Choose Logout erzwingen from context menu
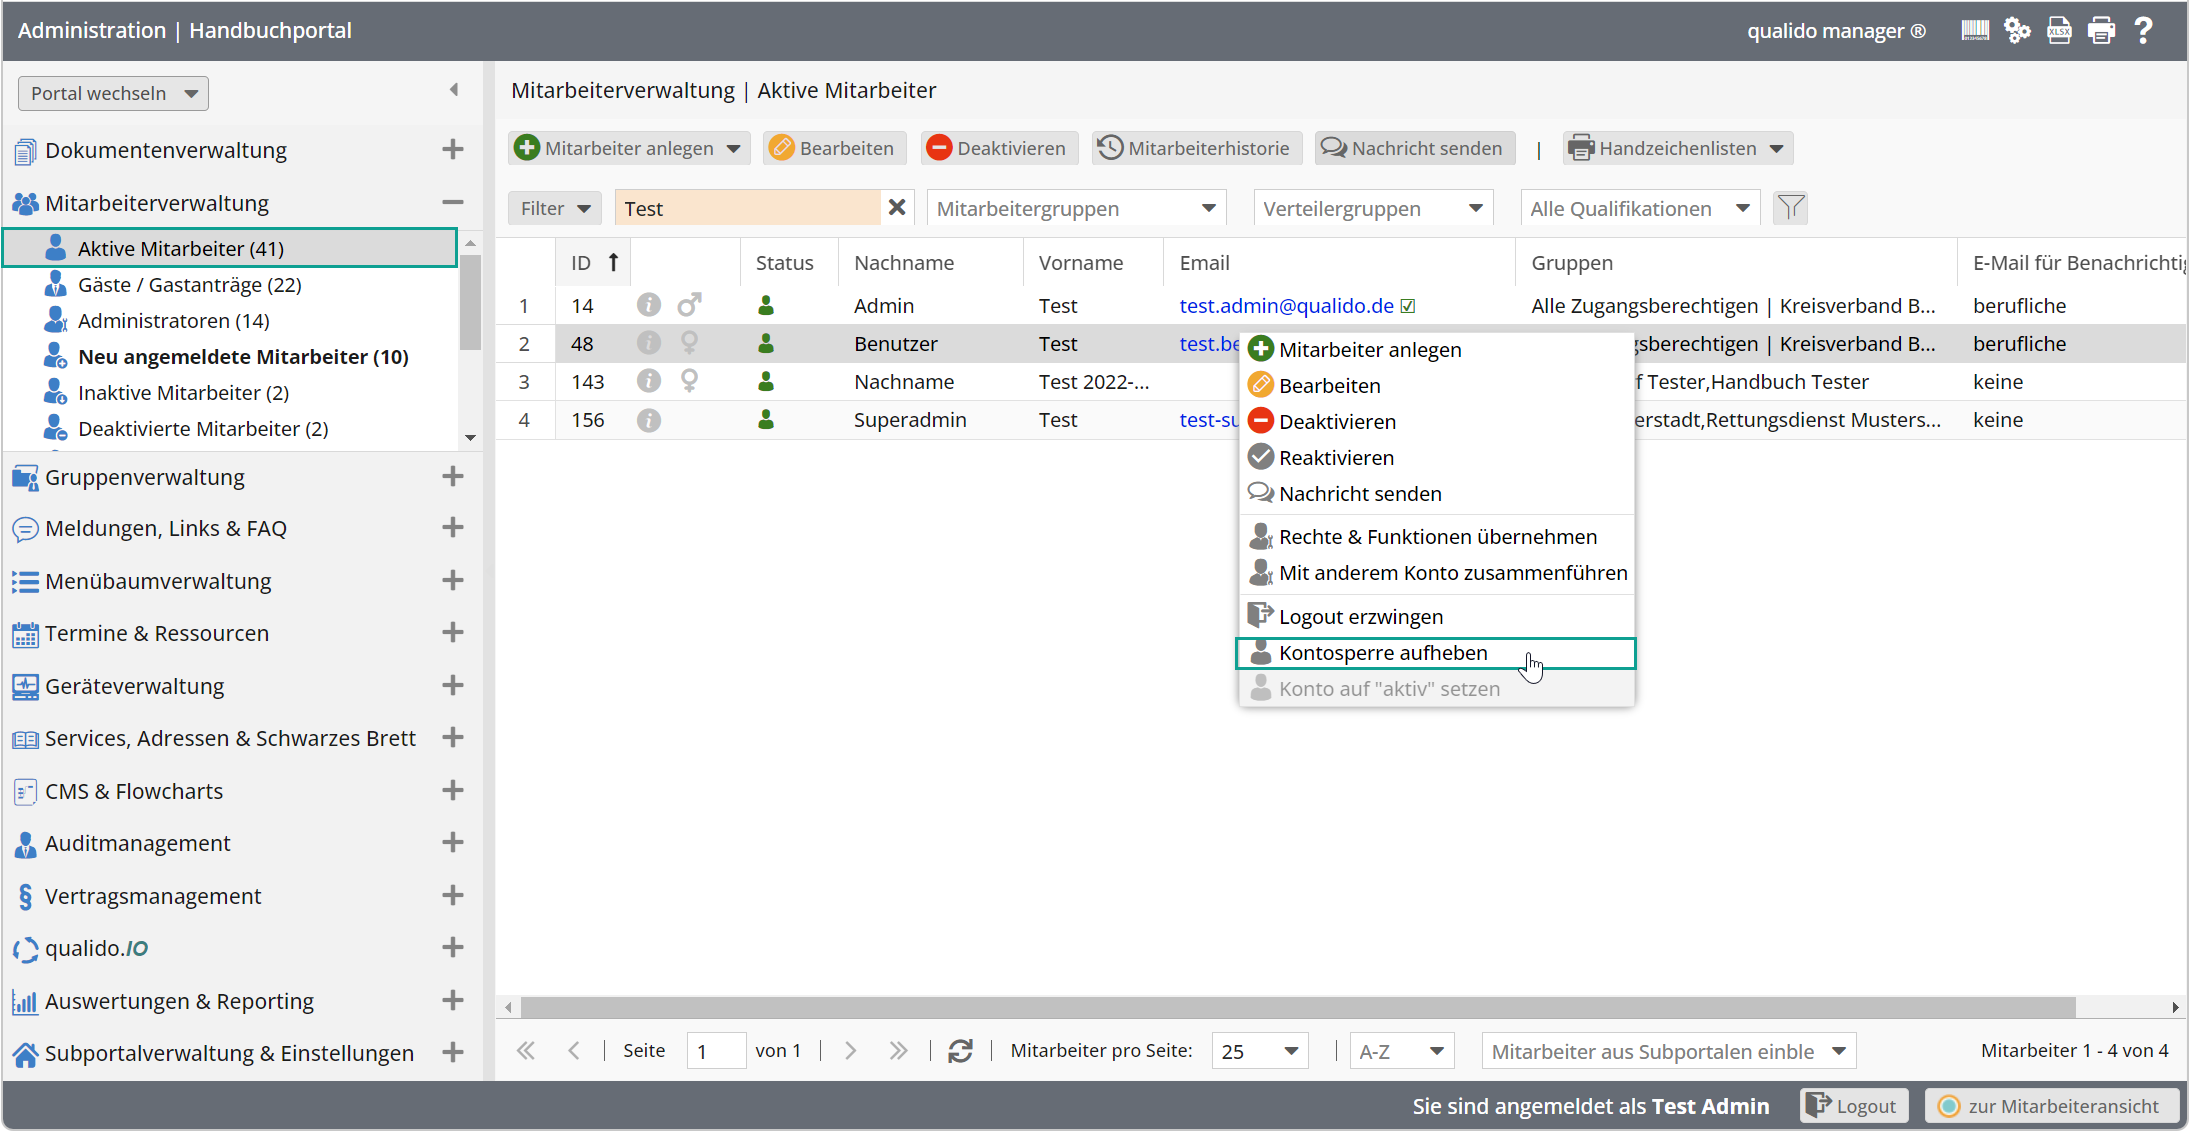Viewport: 2190px width, 1132px height. (1360, 617)
